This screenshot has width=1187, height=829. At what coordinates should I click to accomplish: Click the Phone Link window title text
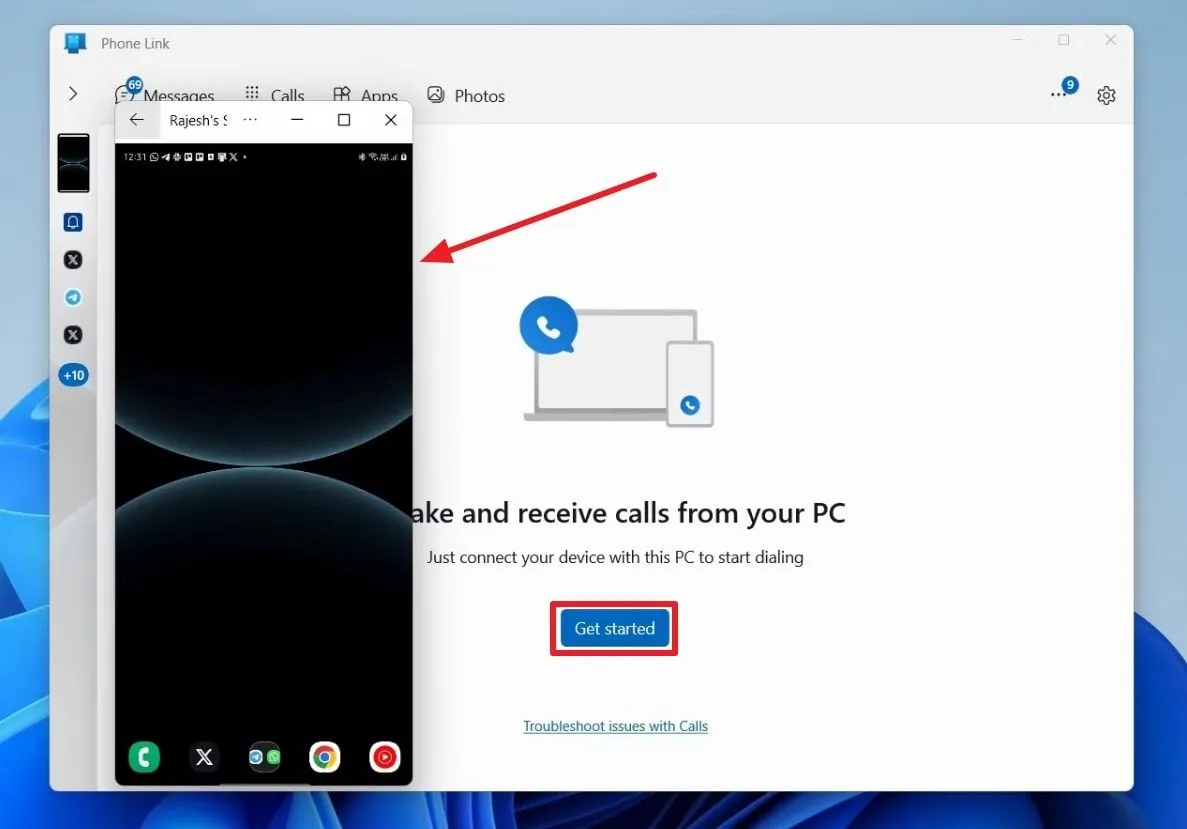[136, 43]
